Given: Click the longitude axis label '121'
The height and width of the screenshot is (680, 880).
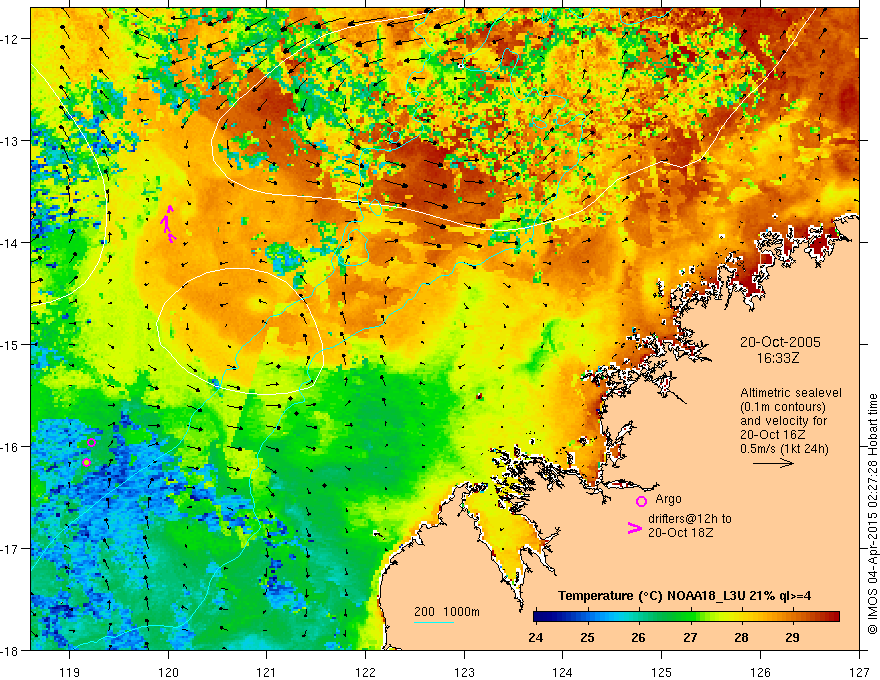Looking at the screenshot, I should [267, 672].
